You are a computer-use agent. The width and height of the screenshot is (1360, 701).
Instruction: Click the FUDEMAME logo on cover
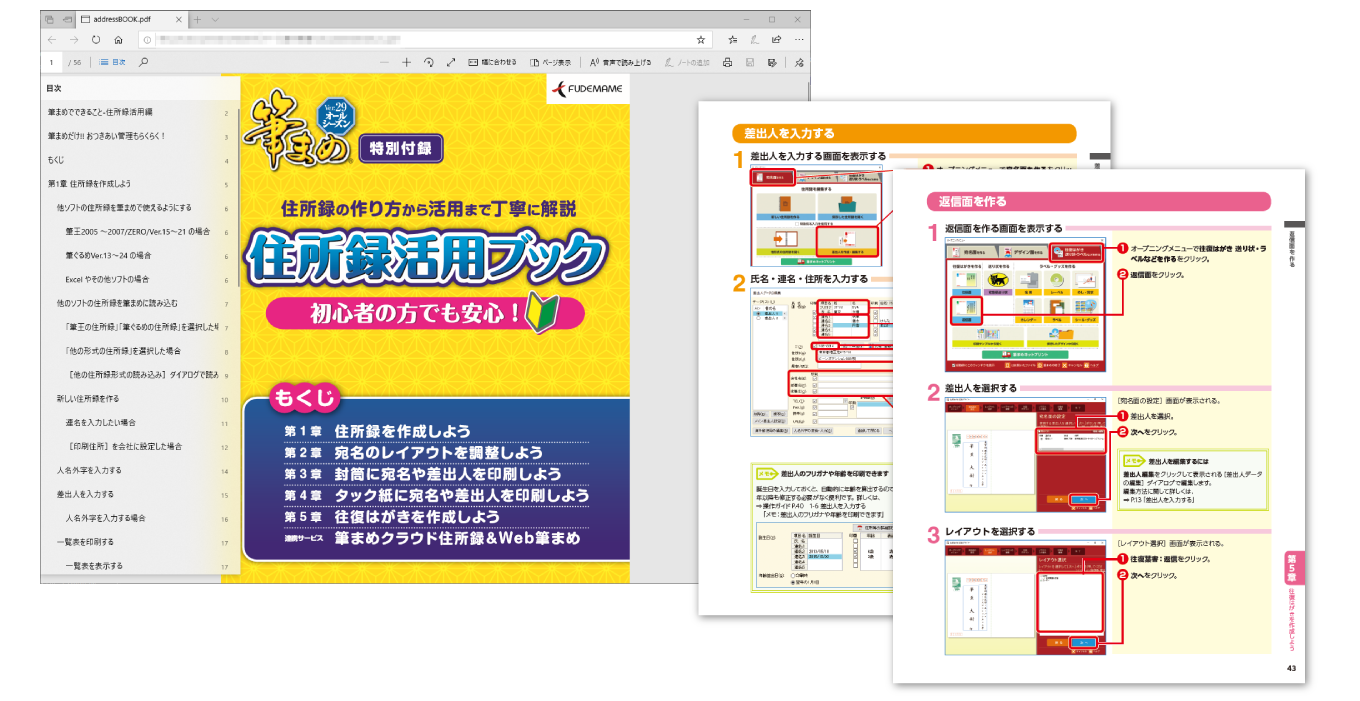588,90
